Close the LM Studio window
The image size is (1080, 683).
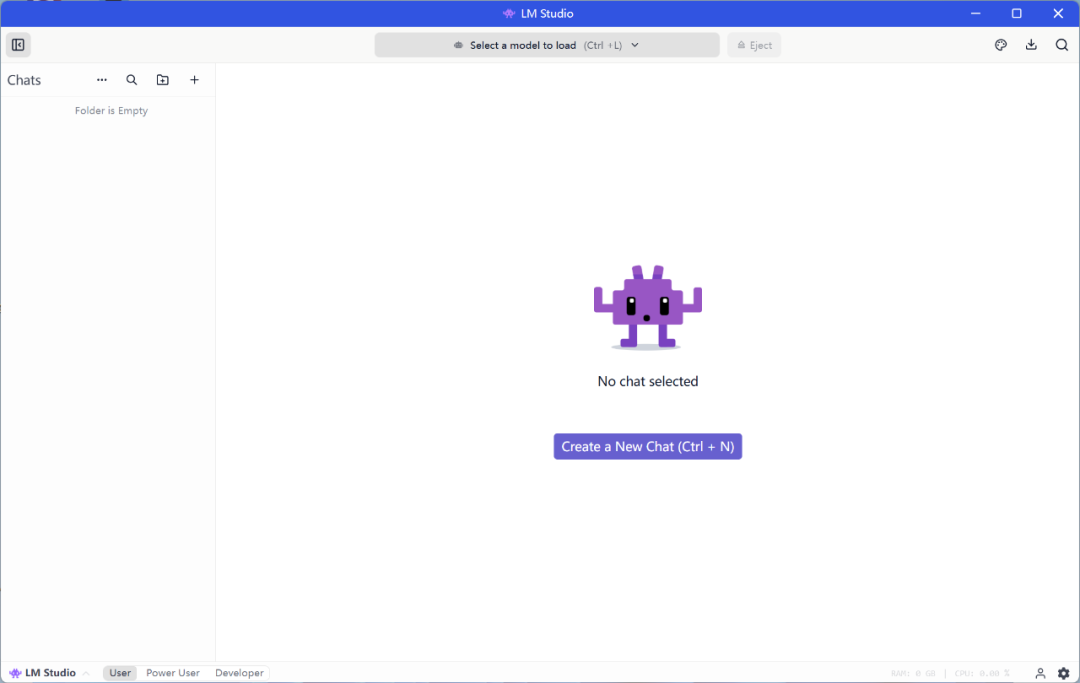pos(1058,13)
